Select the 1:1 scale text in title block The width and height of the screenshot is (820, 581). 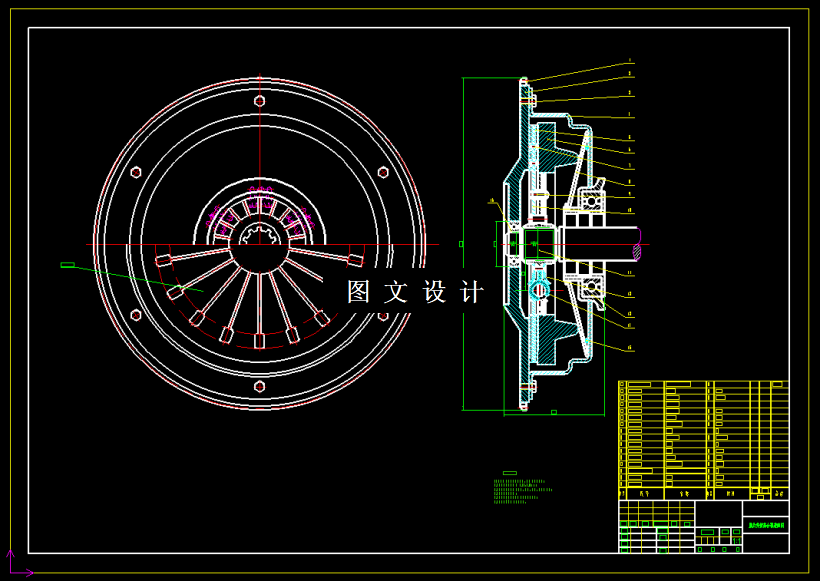(736, 540)
